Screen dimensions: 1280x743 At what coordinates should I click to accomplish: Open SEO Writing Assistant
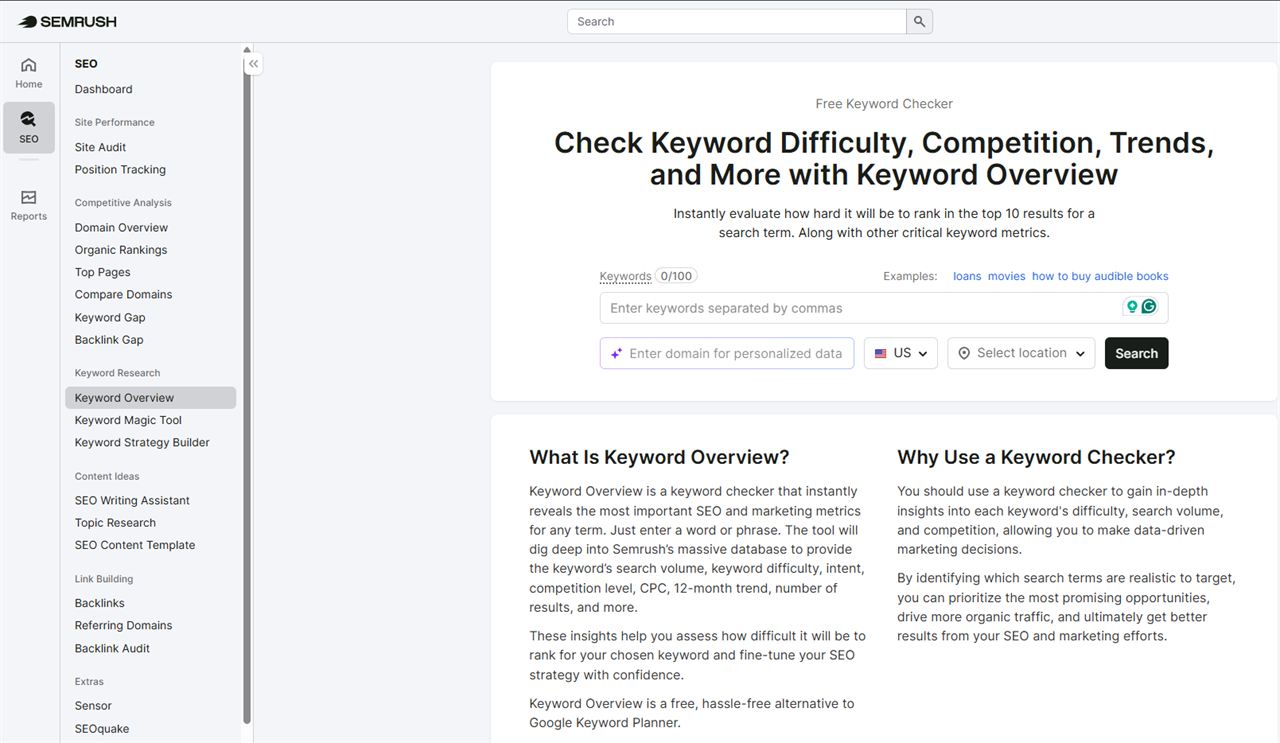[132, 500]
